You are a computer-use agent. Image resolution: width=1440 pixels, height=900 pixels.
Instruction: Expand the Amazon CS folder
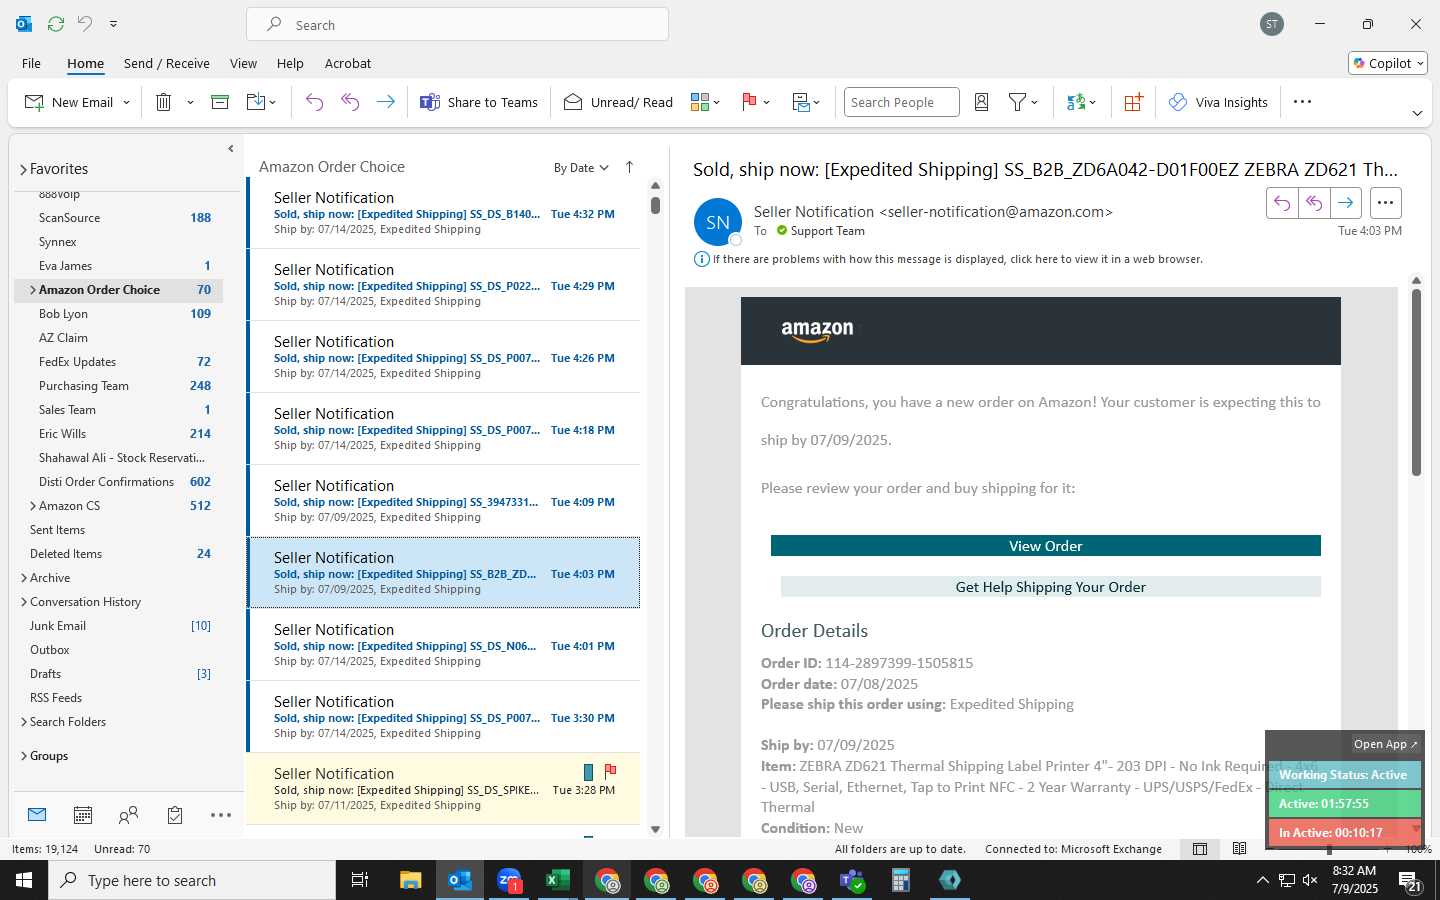pos(33,506)
